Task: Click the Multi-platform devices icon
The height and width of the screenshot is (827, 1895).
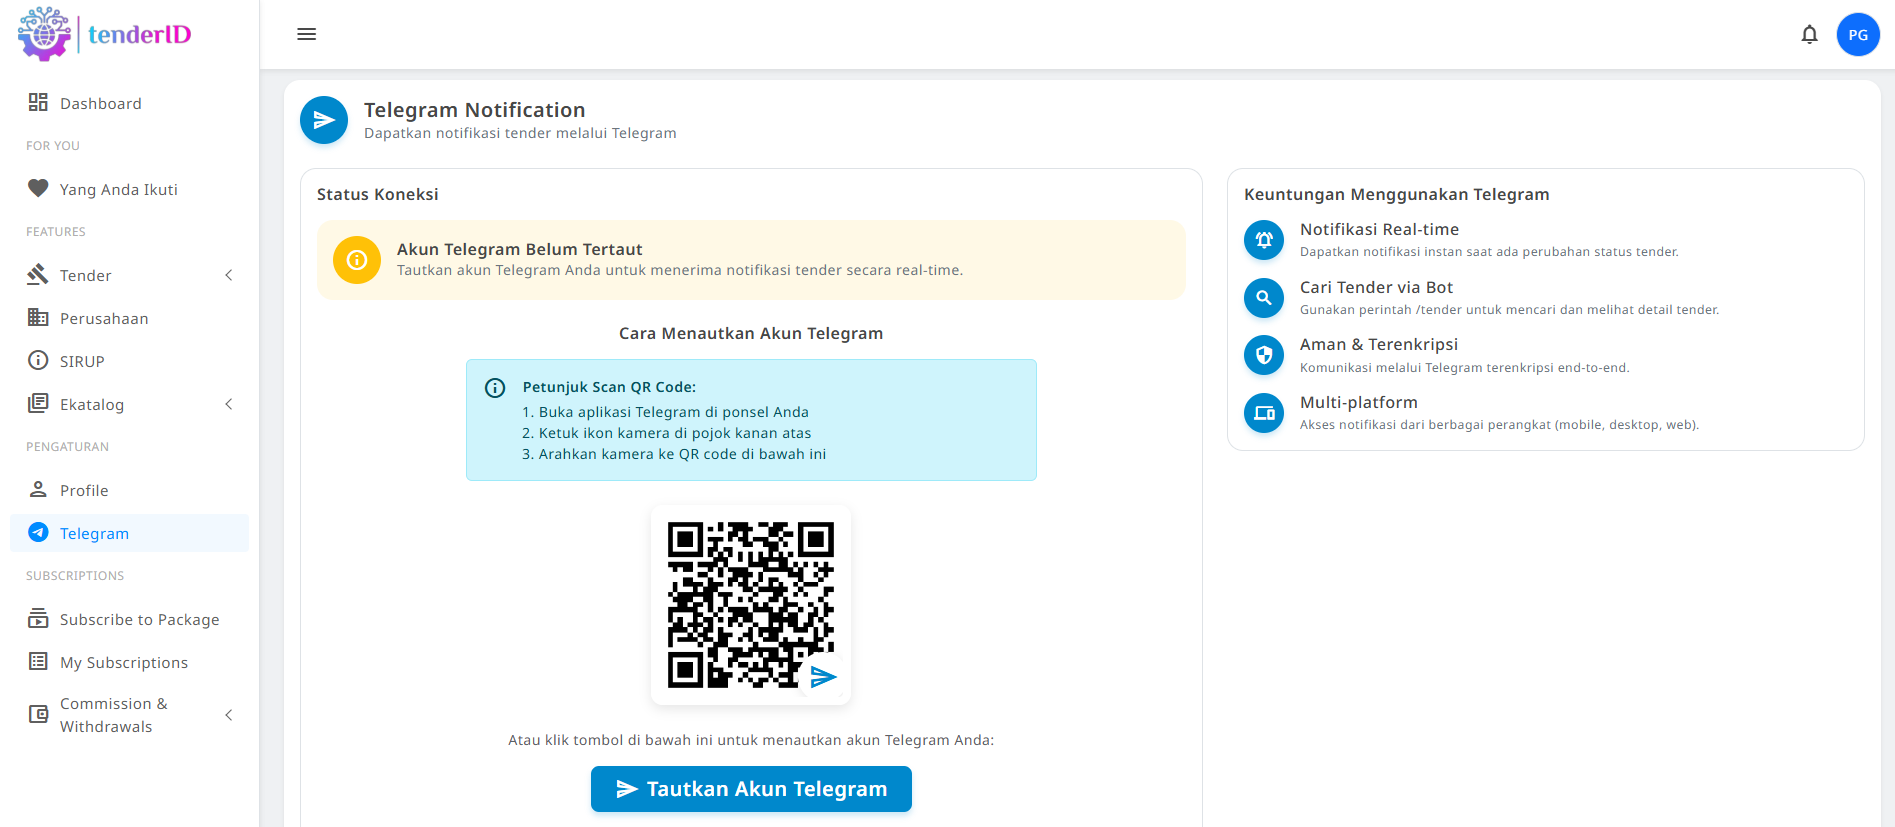Action: pos(1264,413)
